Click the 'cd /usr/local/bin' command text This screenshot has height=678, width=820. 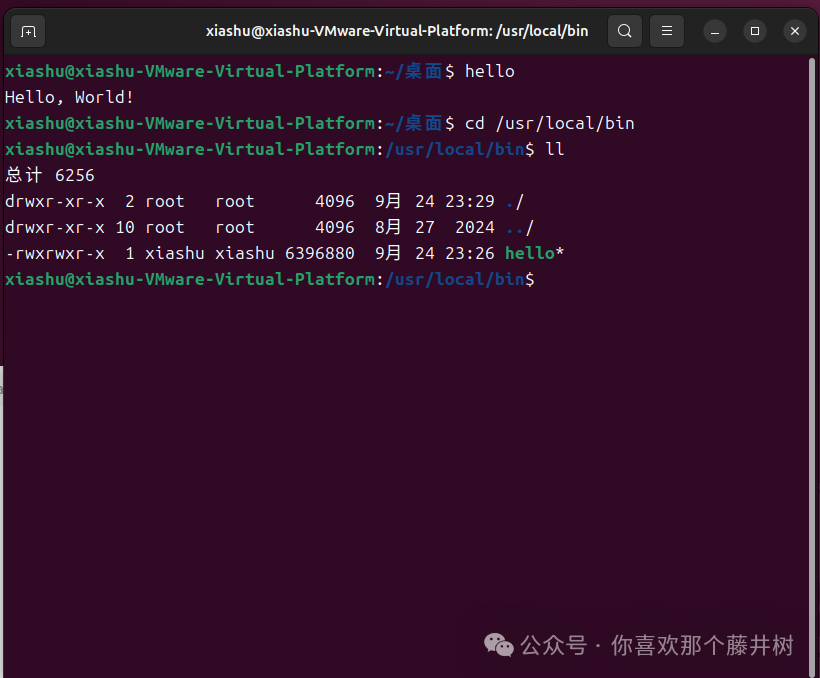pyautogui.click(x=550, y=123)
